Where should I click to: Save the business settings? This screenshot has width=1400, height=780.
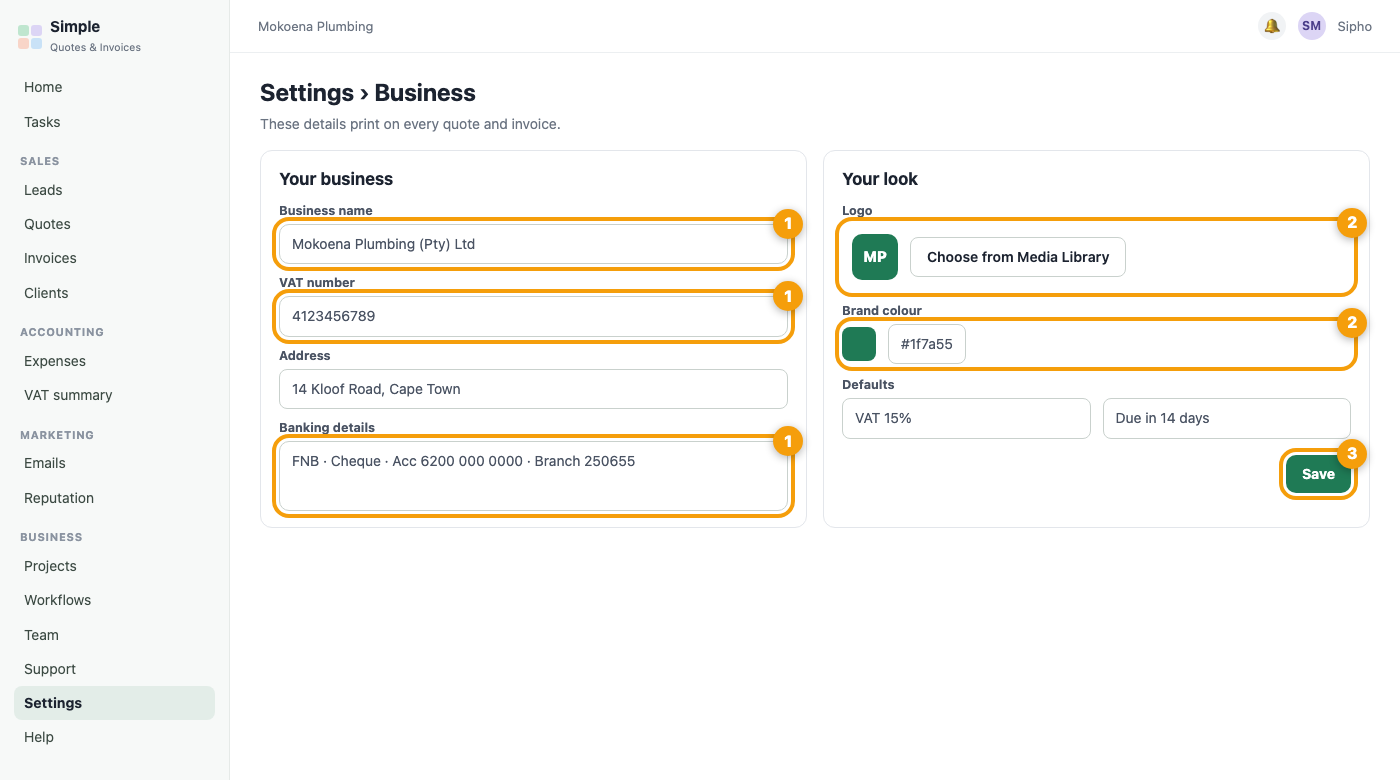1318,474
